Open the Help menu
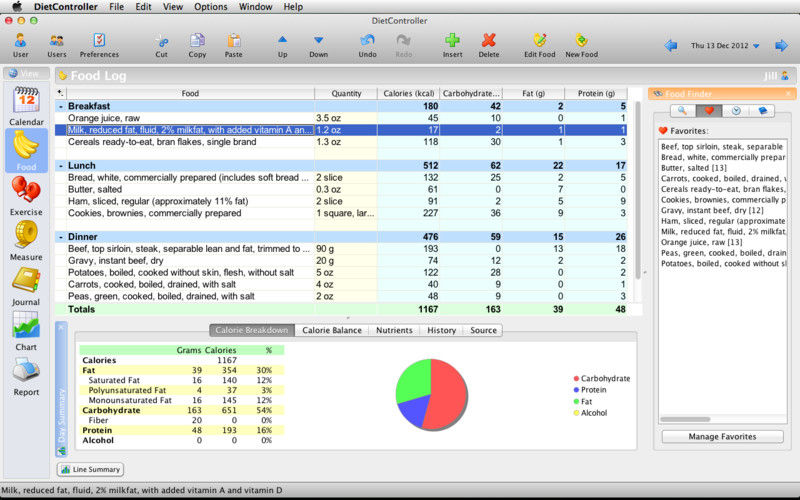 click(x=293, y=7)
